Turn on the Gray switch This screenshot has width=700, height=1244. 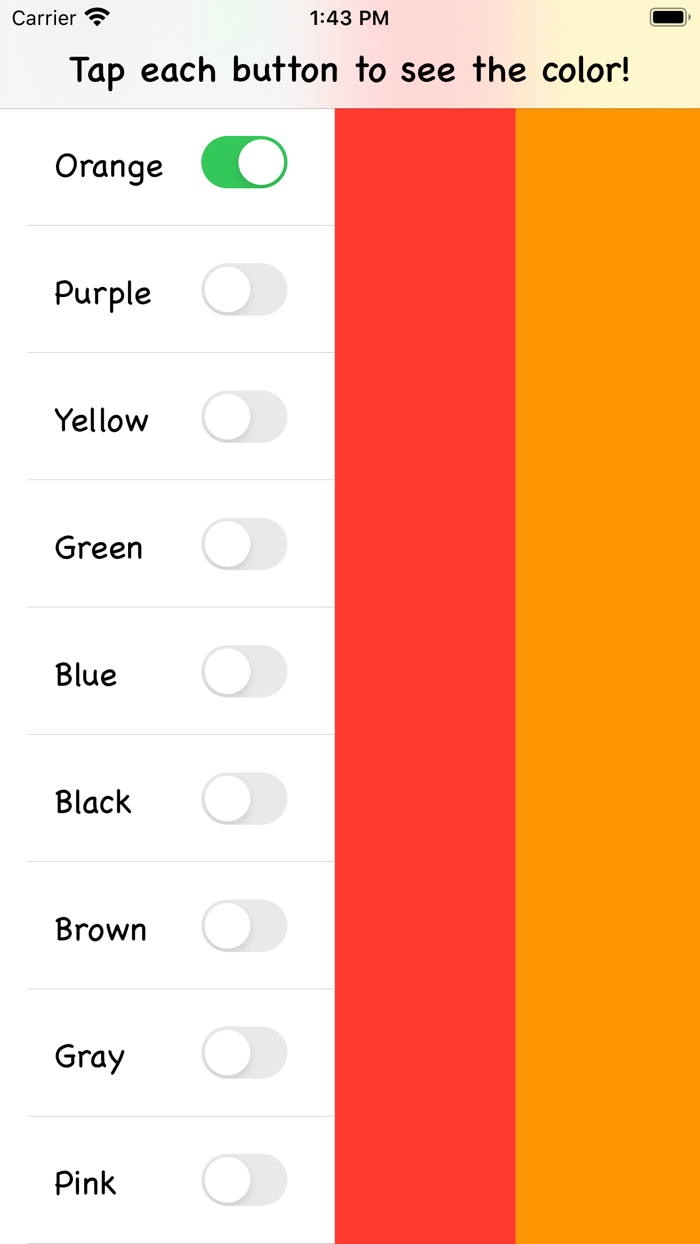pyautogui.click(x=244, y=1052)
